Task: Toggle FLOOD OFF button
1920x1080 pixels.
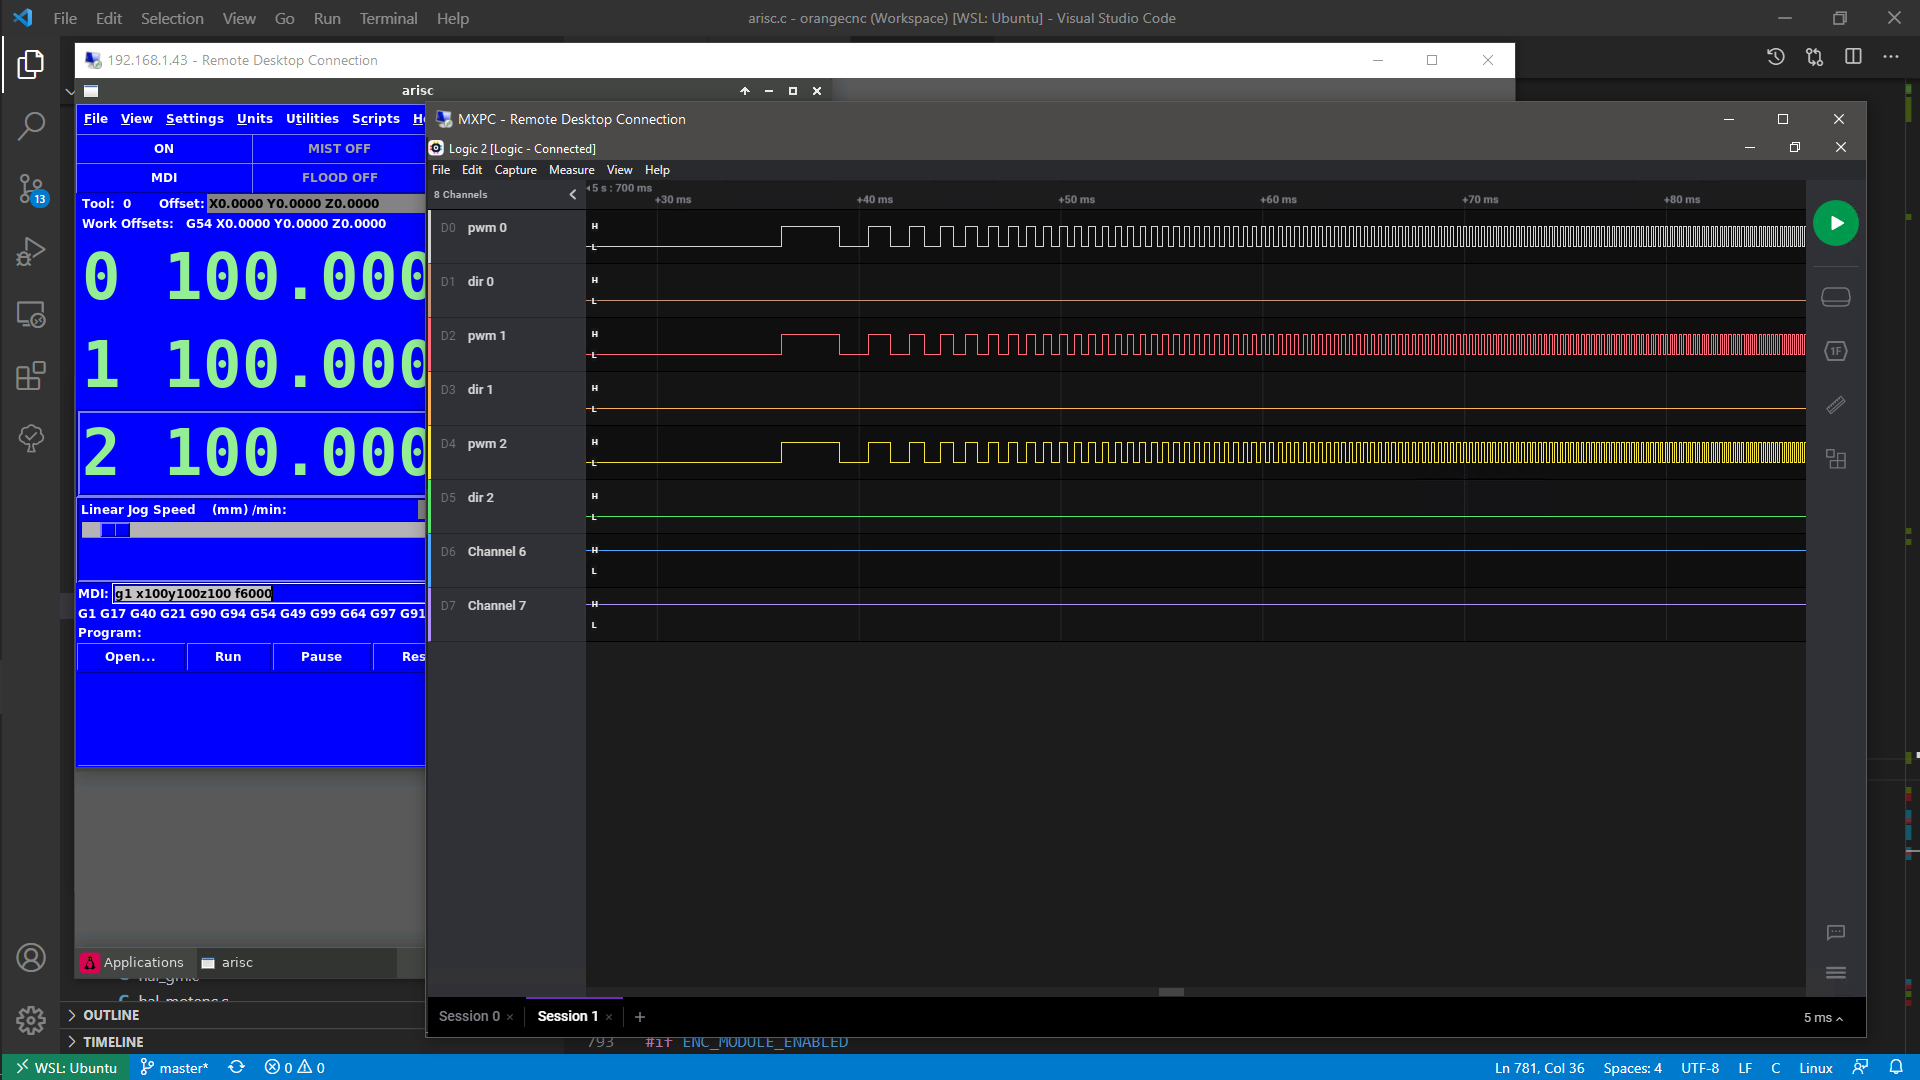Action: (x=339, y=178)
